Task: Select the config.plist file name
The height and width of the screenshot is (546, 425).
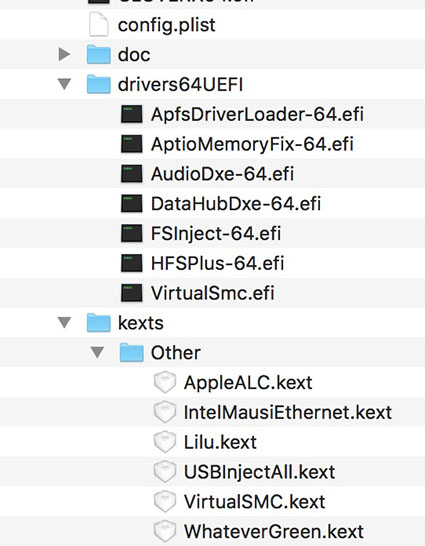Action: click(167, 25)
